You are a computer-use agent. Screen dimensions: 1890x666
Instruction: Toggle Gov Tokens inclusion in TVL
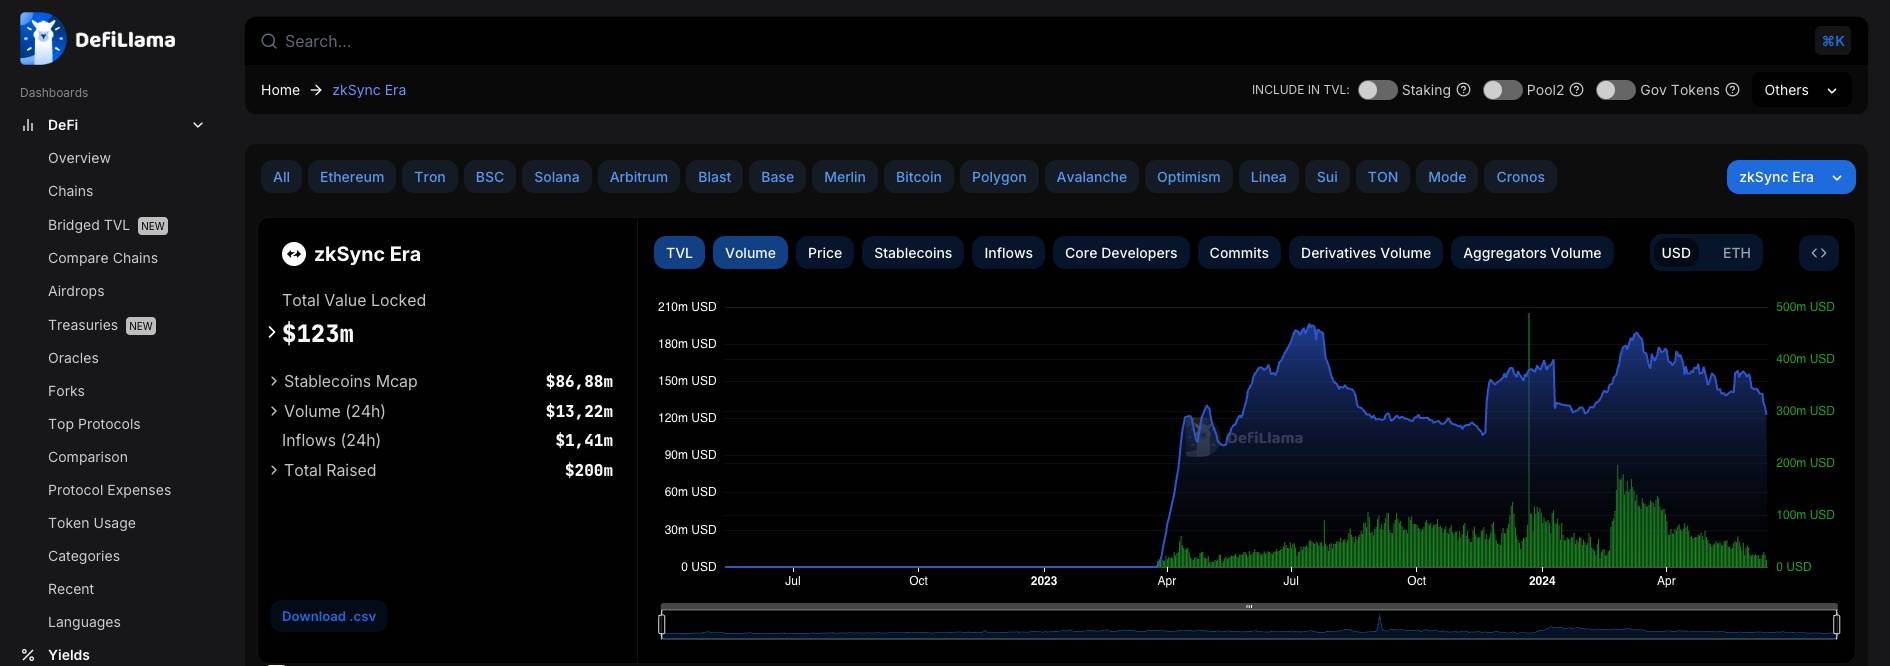pos(1615,90)
